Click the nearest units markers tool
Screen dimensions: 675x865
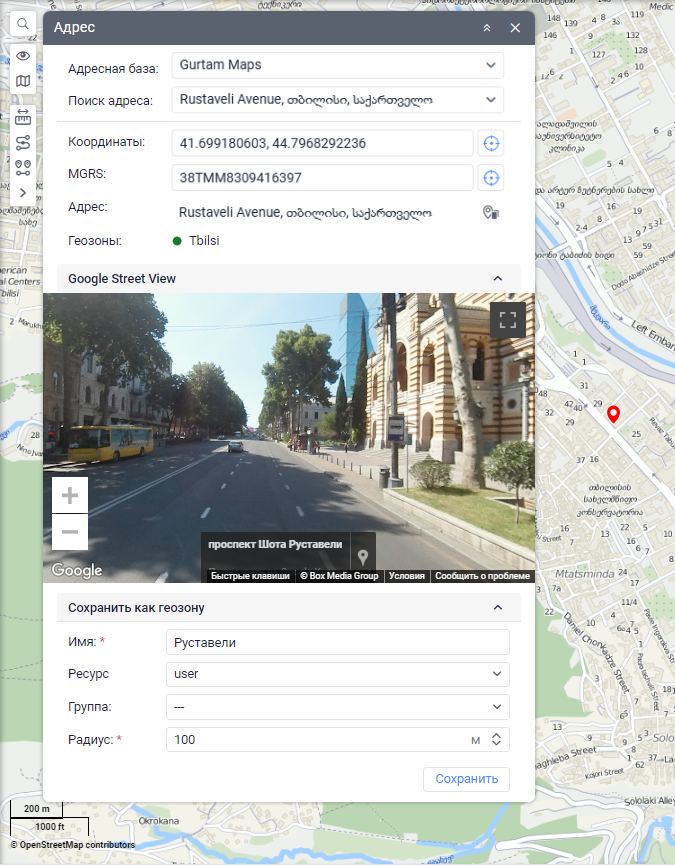pyautogui.click(x=23, y=167)
